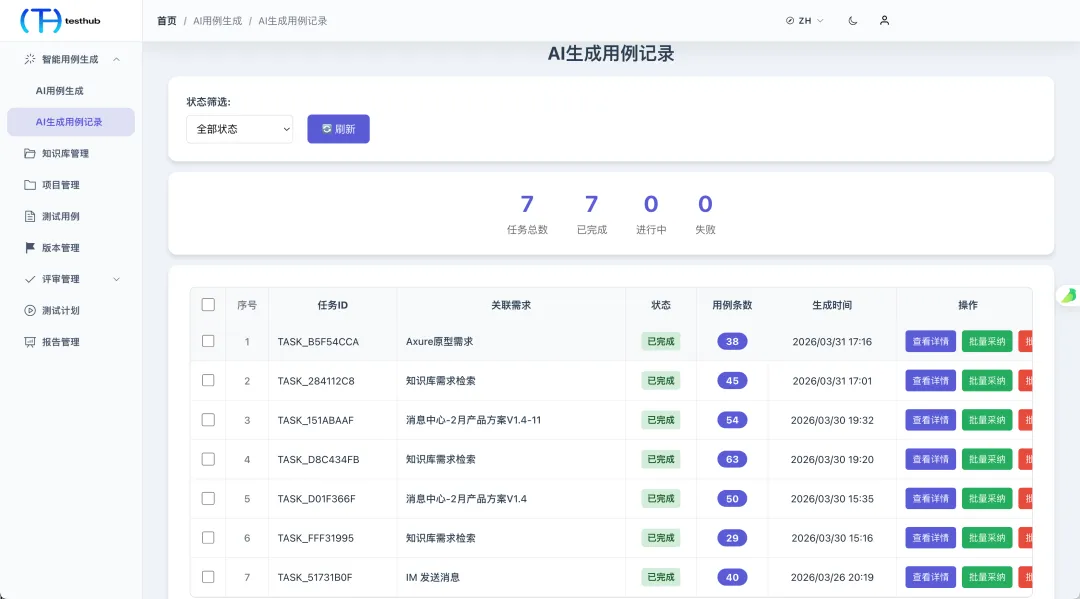Open 测试计划 play-circle icon
This screenshot has width=1080, height=599.
[30, 311]
